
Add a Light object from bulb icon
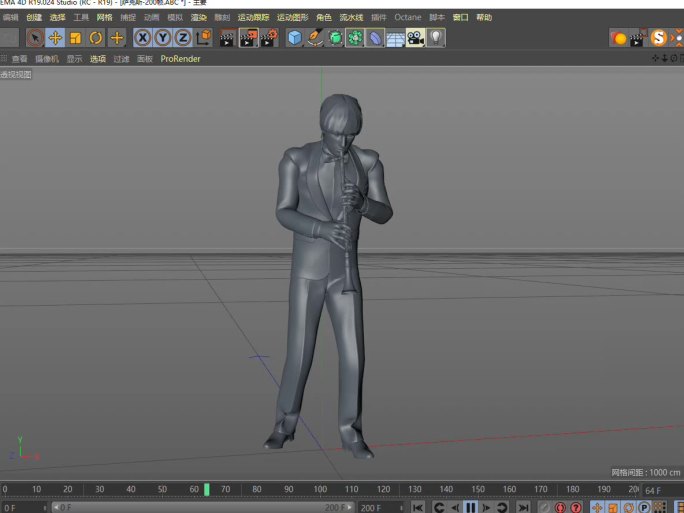pyautogui.click(x=435, y=38)
